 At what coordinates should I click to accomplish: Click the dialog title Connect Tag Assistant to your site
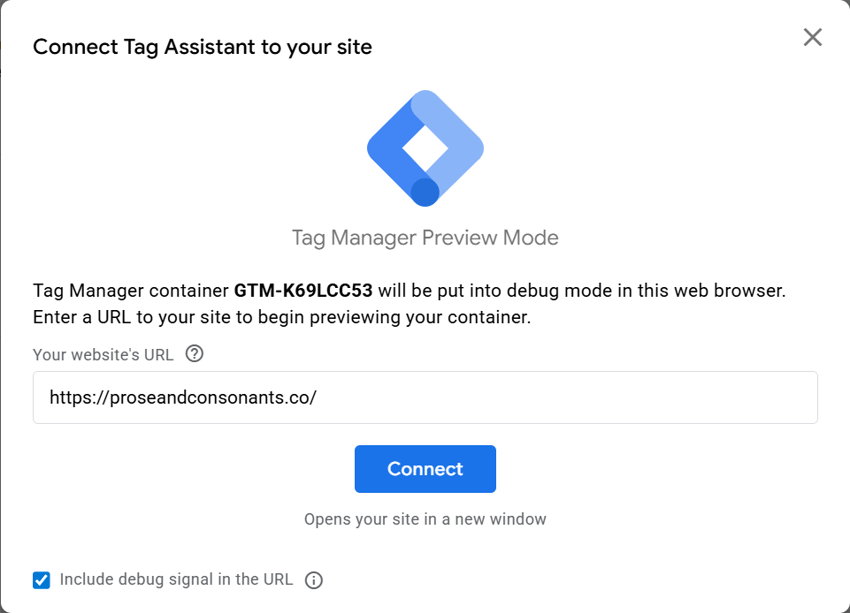[x=202, y=47]
